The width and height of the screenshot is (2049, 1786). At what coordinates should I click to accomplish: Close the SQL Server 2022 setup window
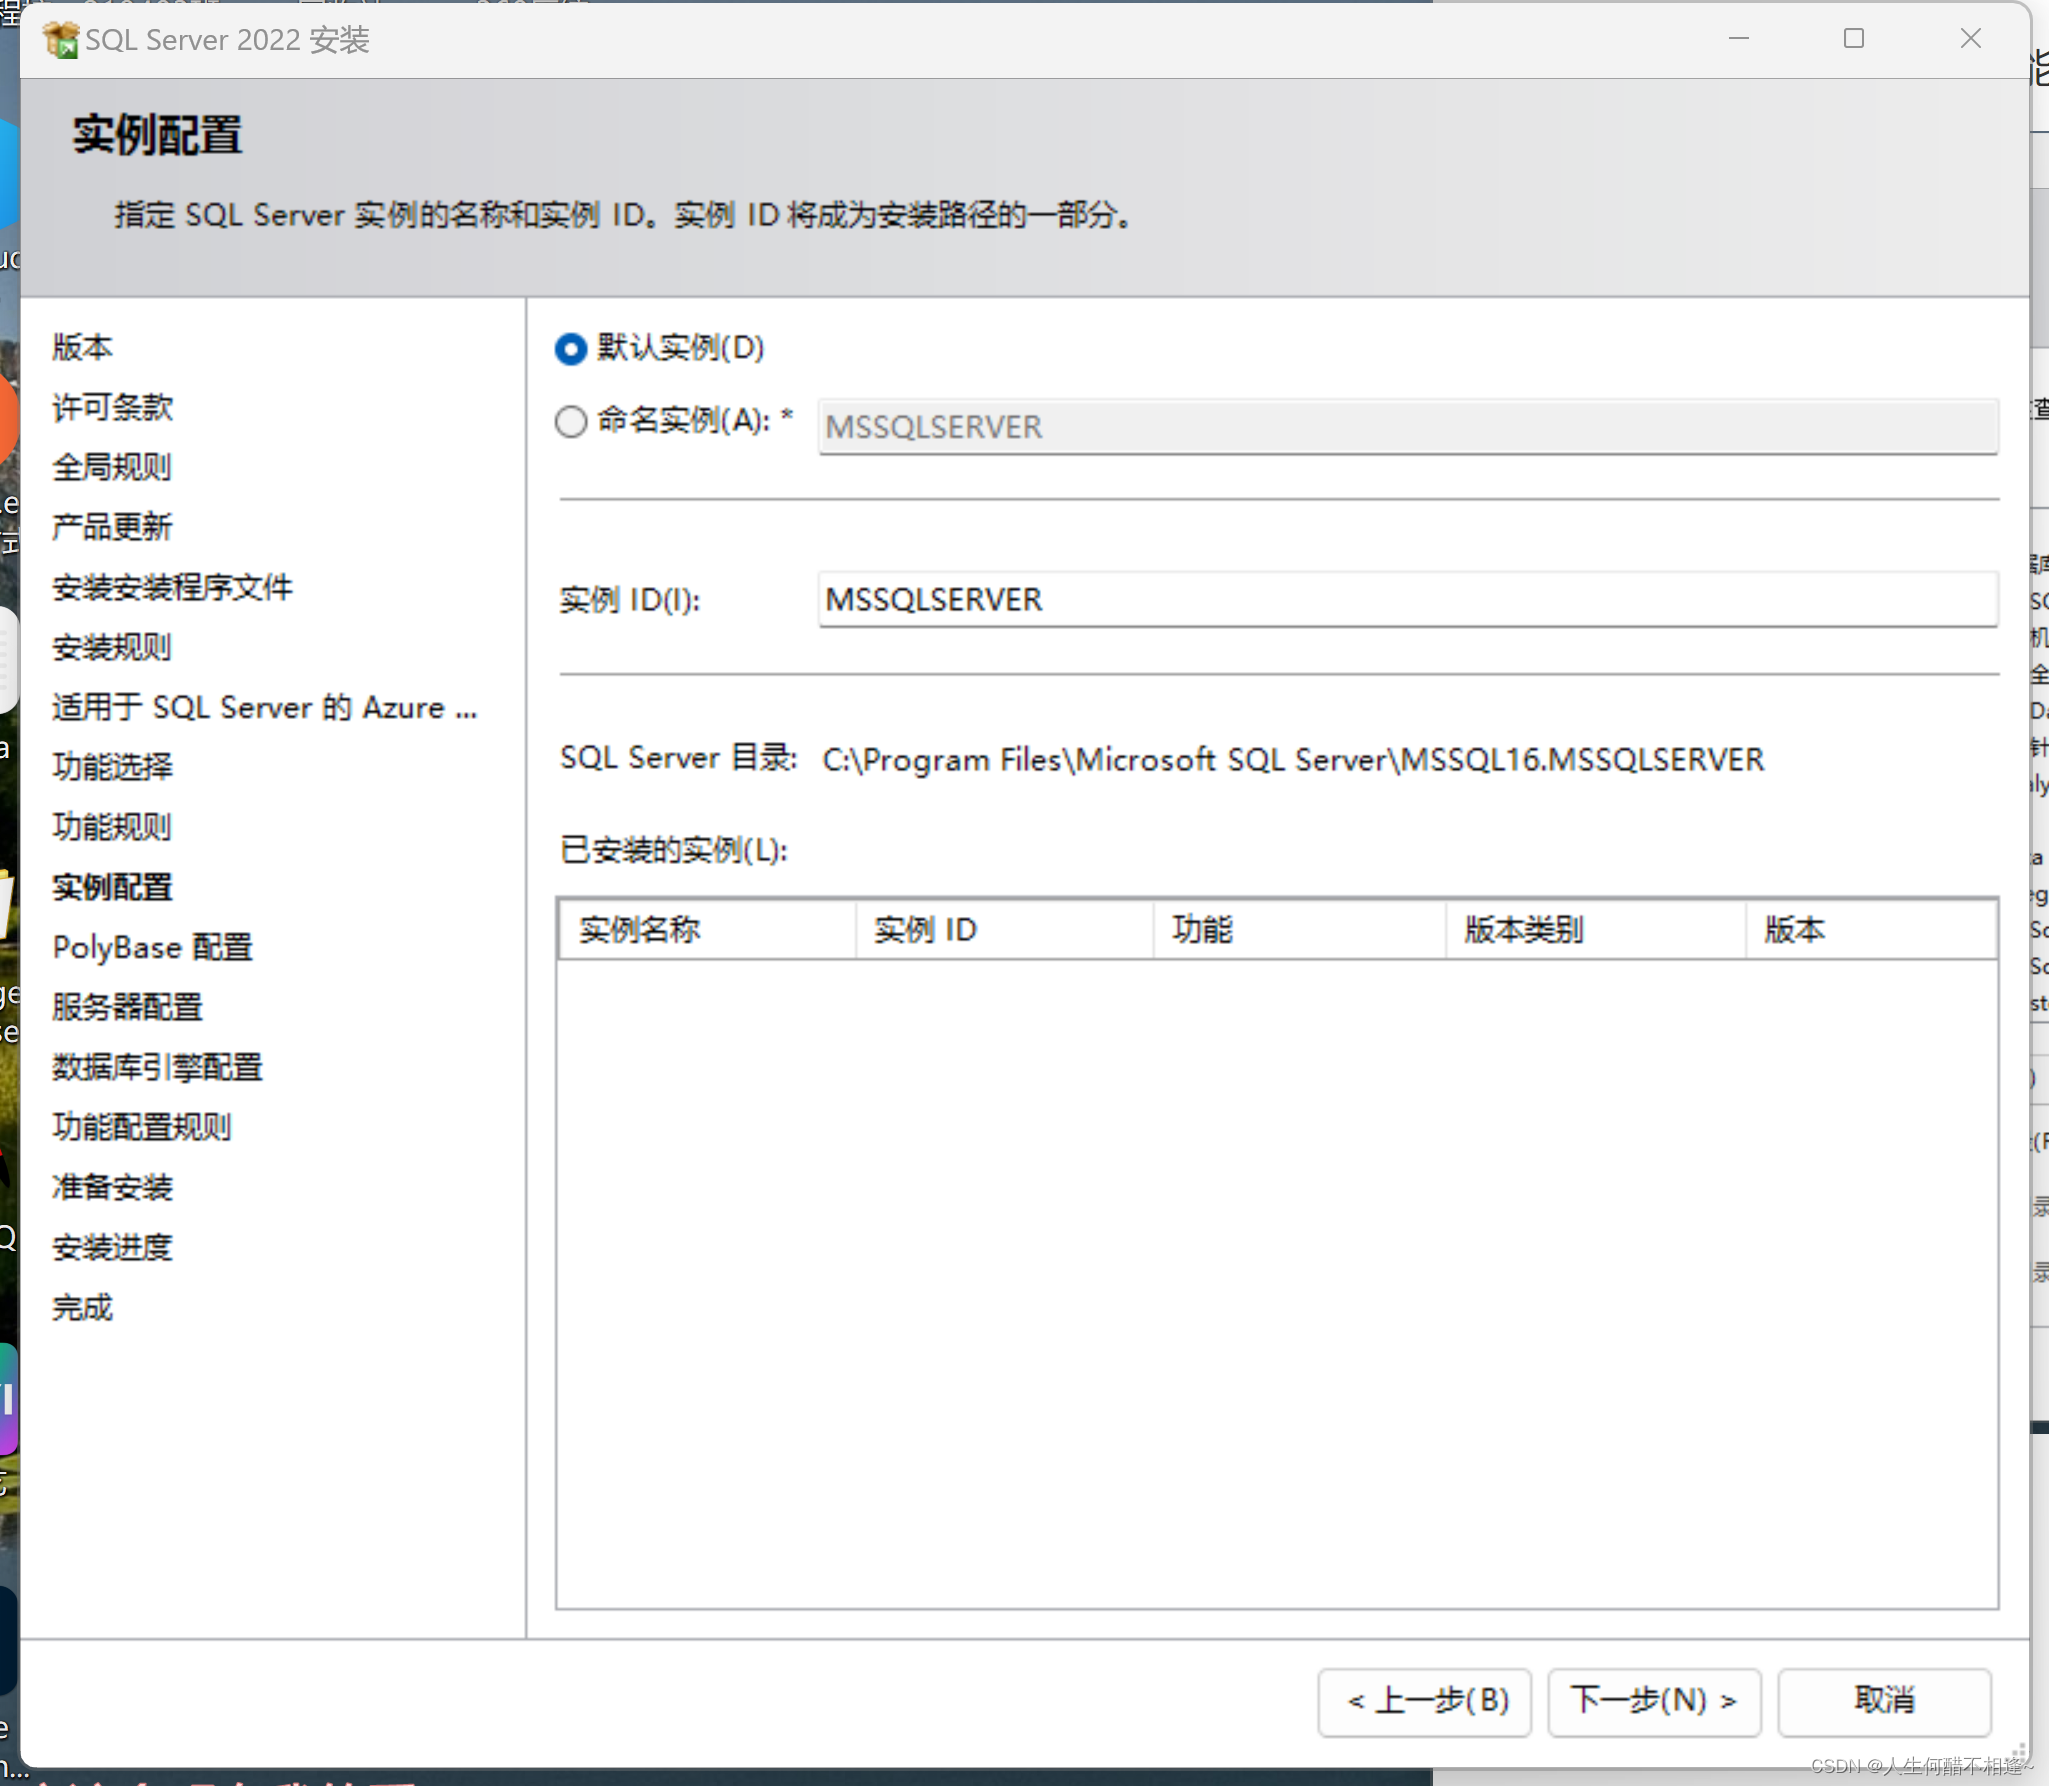click(1970, 39)
